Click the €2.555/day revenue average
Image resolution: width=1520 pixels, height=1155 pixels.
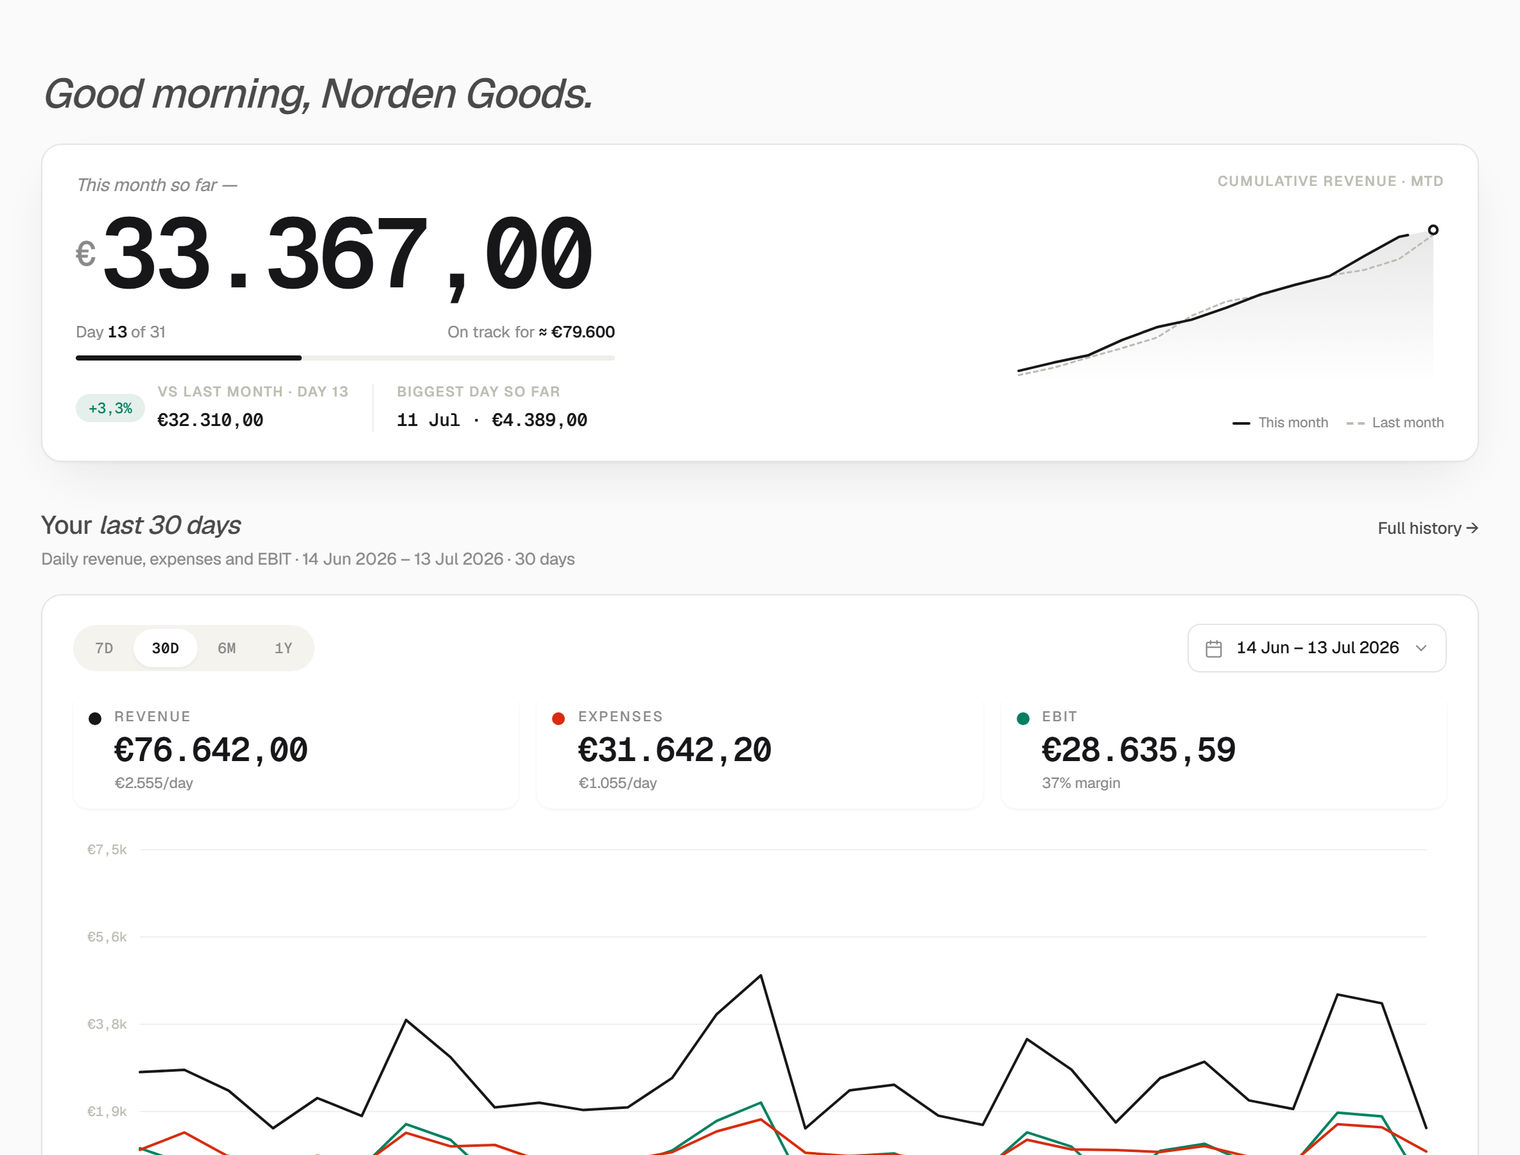[x=154, y=783]
